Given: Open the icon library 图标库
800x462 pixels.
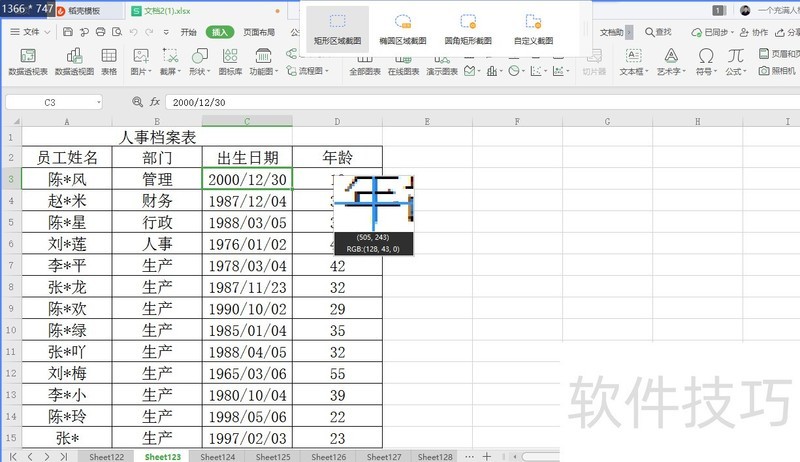Looking at the screenshot, I should [x=230, y=62].
